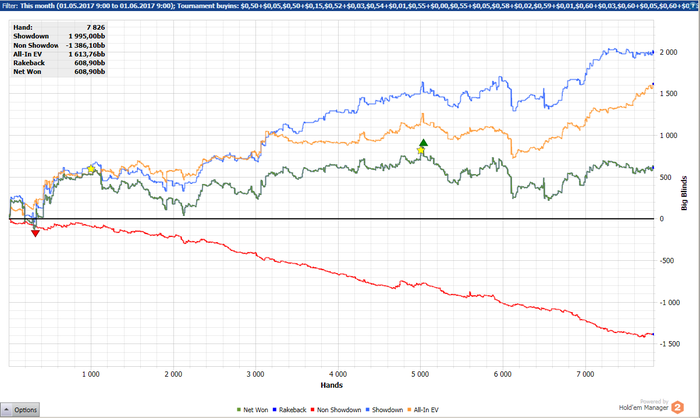Click the green Net Won legend swatch
This screenshot has width=700, height=418.
coord(238,410)
